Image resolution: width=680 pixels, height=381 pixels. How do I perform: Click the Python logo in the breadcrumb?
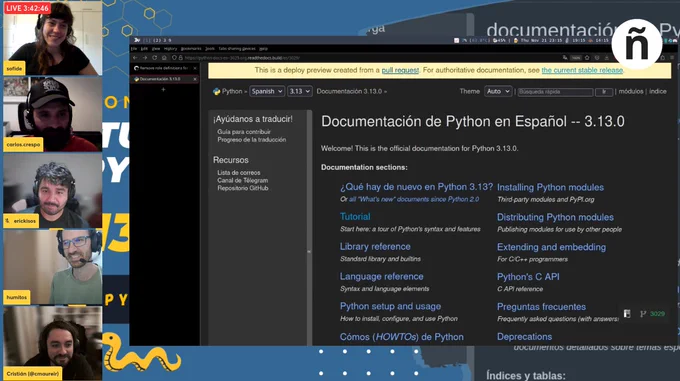[x=216, y=91]
